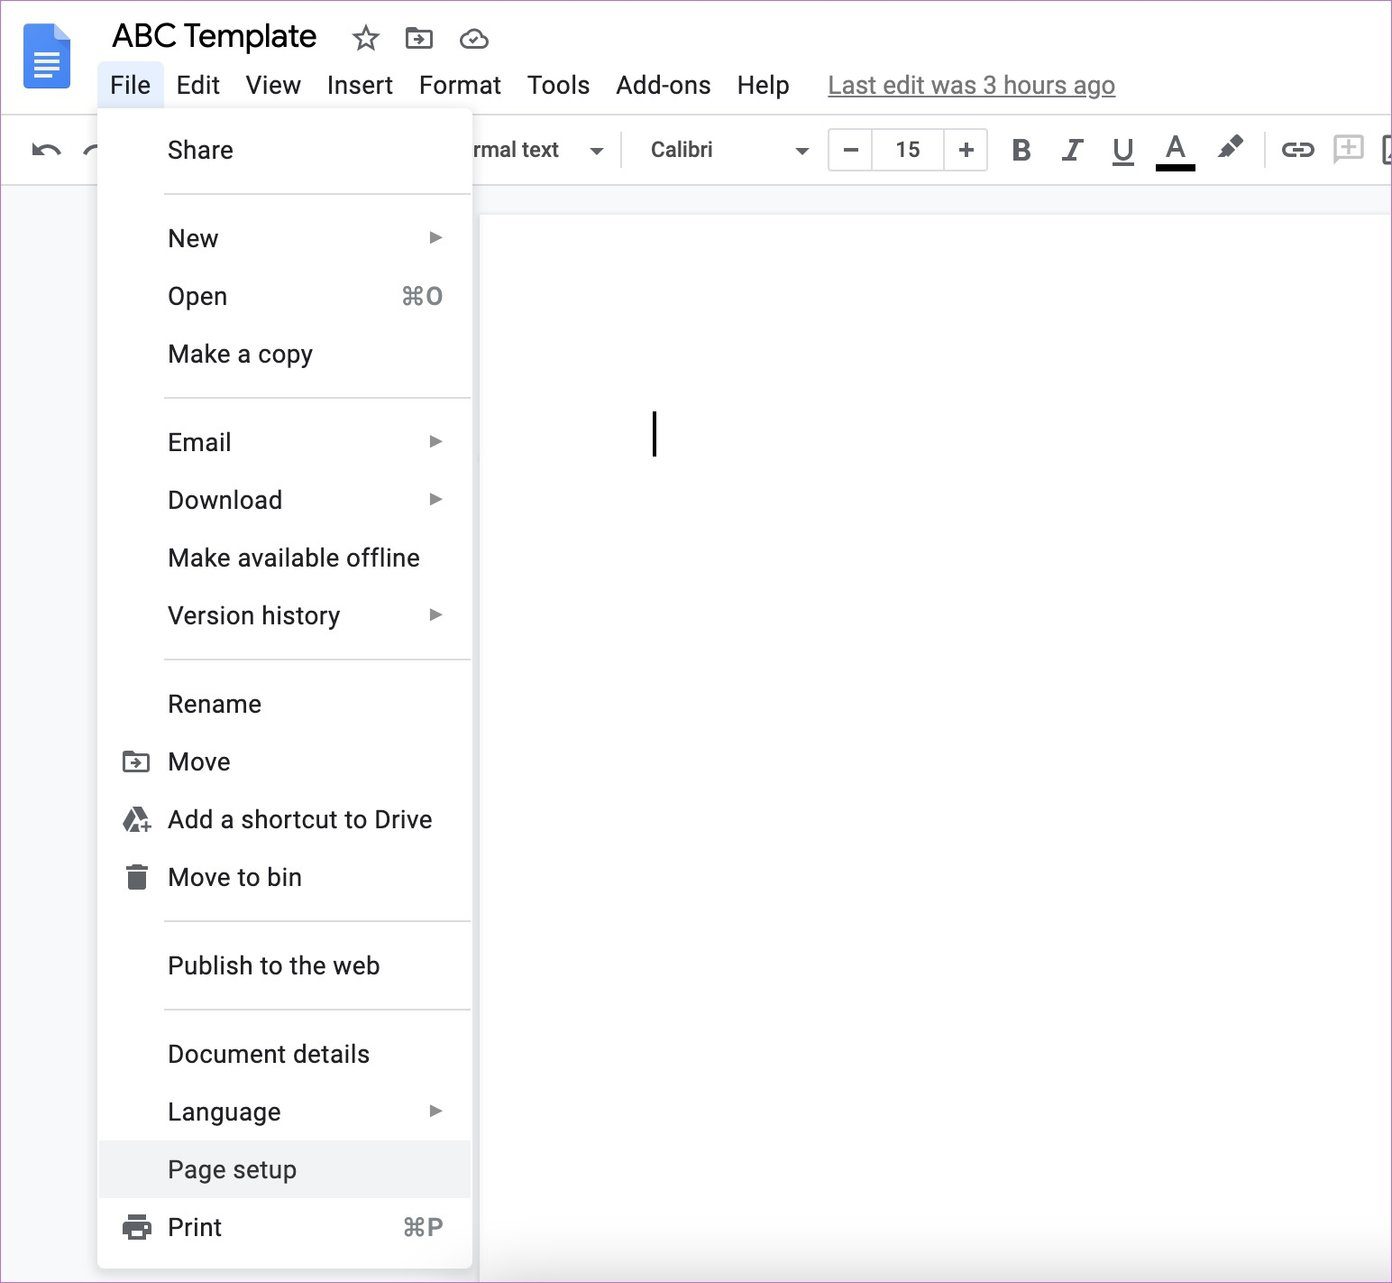Increase font size with plus button
Image resolution: width=1392 pixels, height=1283 pixels.
[x=966, y=150]
